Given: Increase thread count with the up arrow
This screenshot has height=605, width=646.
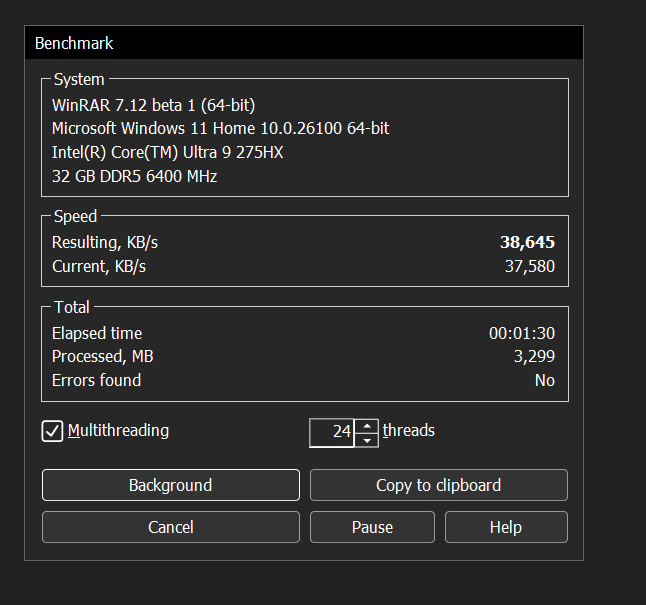Looking at the screenshot, I should click(366, 426).
